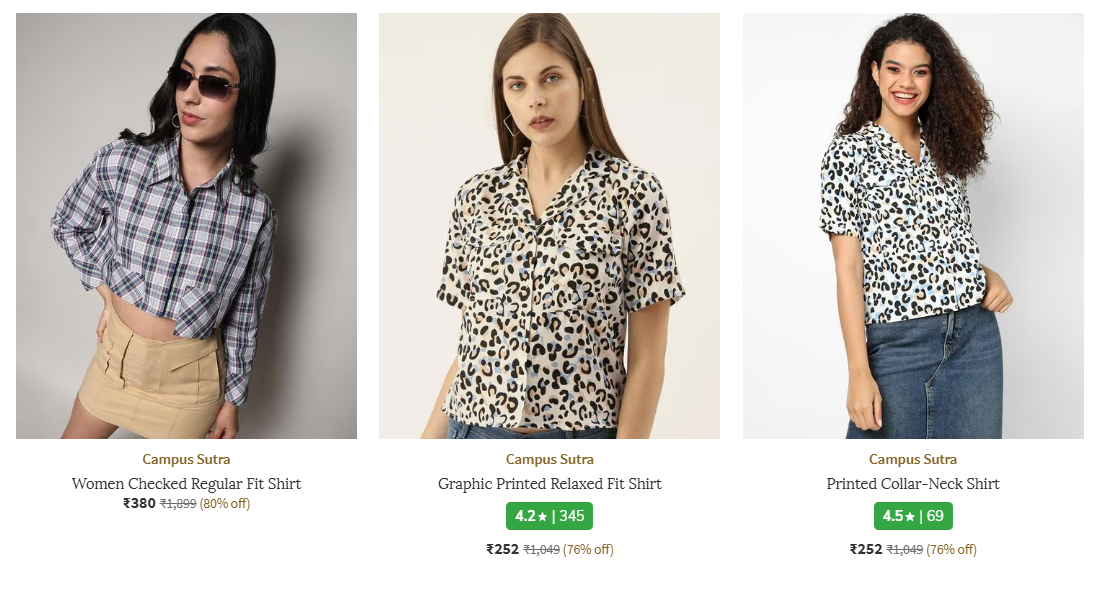Click the 4.2 star rating badge
Image resolution: width=1095 pixels, height=592 pixels.
tap(549, 516)
